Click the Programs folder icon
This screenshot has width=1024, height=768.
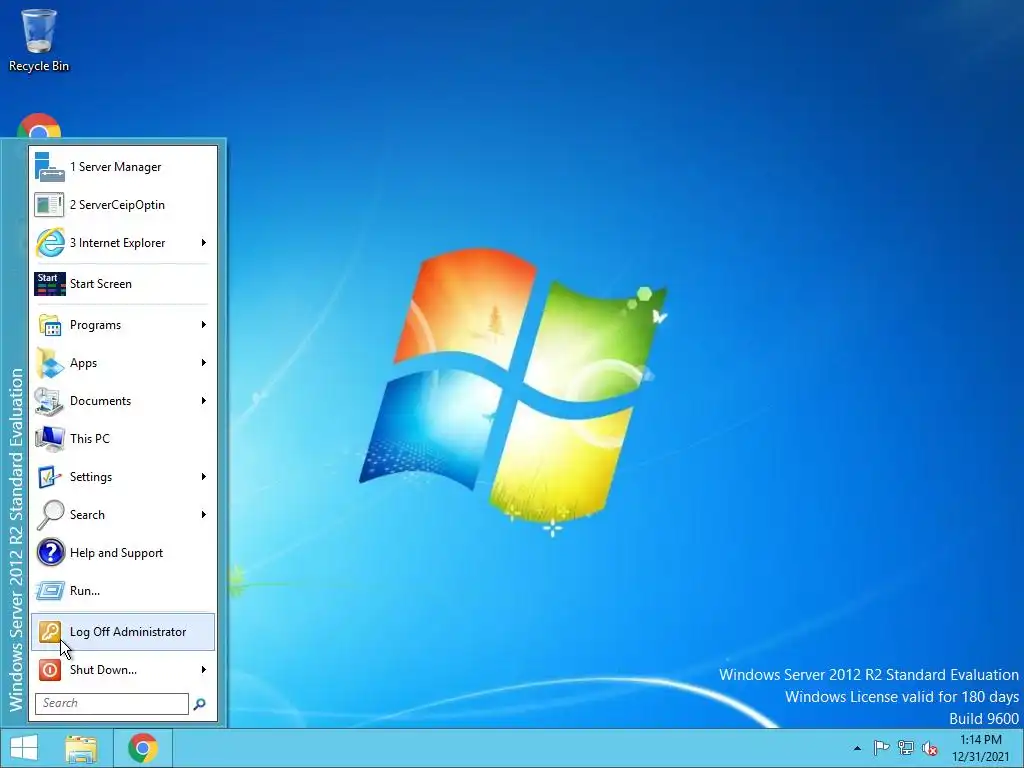click(x=50, y=325)
